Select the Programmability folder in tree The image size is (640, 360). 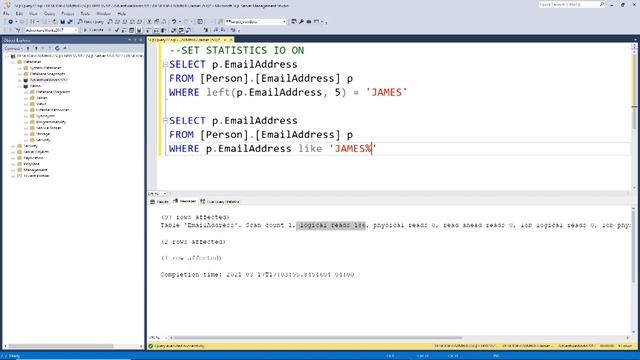click(x=51, y=122)
